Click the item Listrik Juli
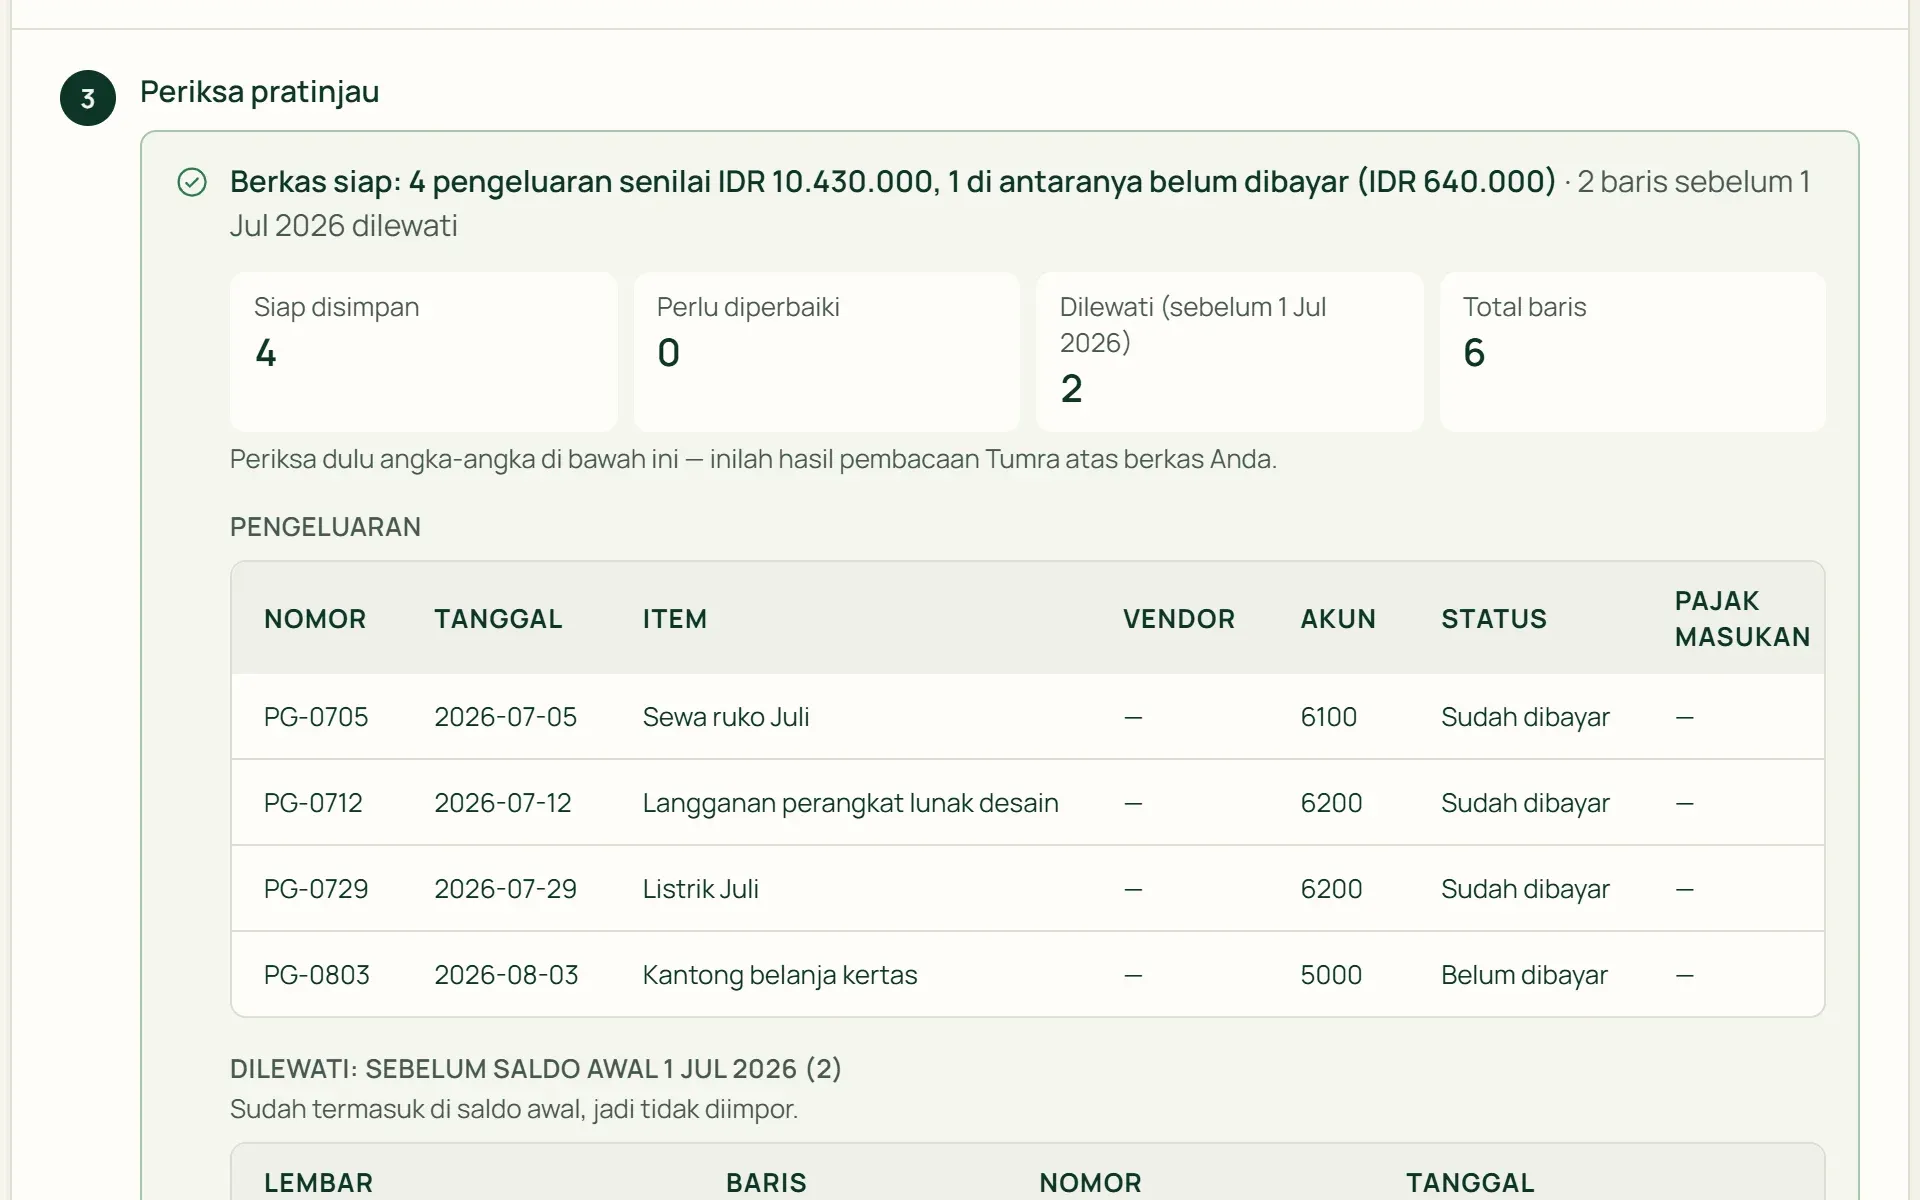Viewport: 1920px width, 1200px height. pos(701,889)
